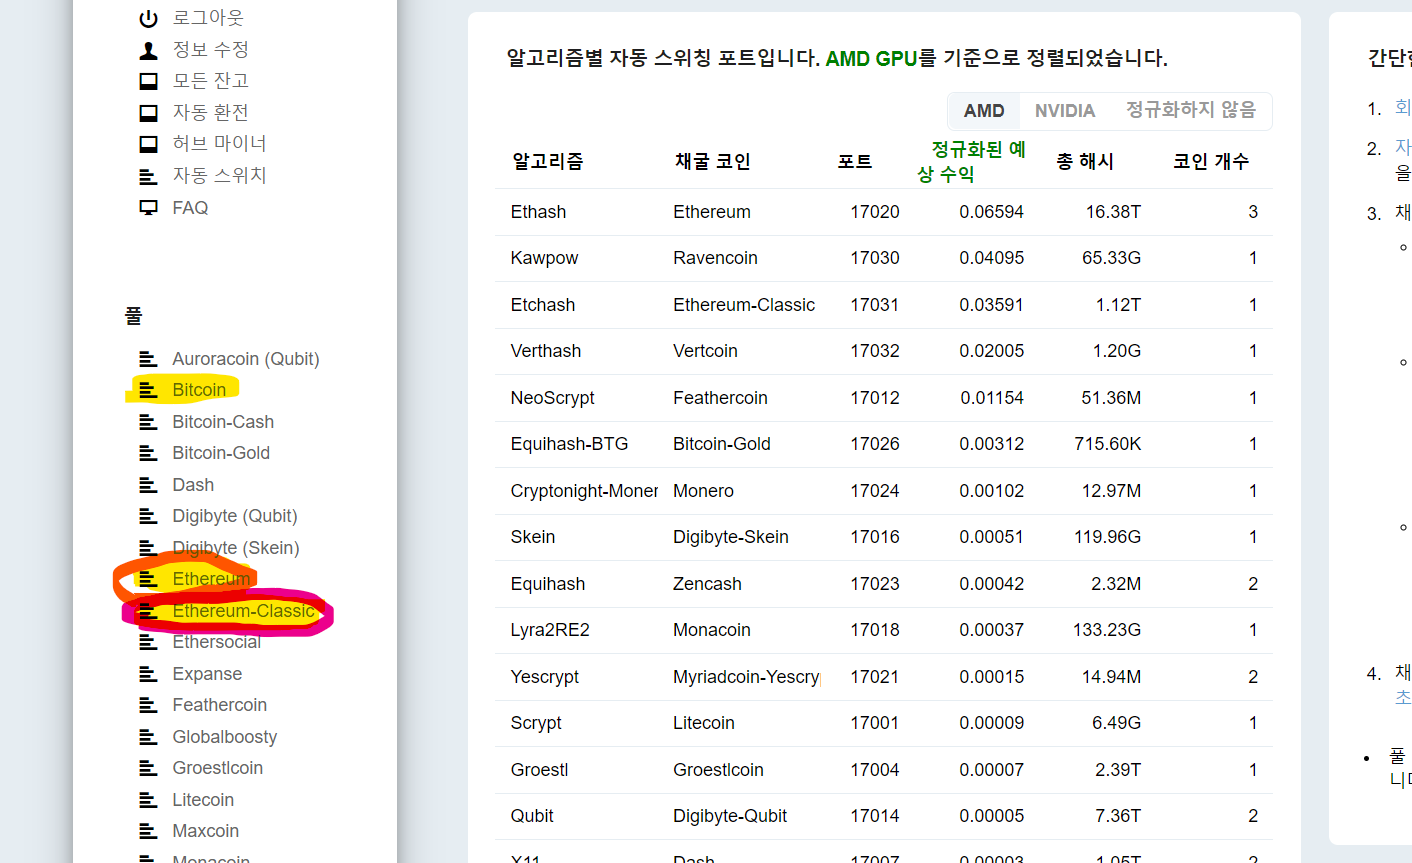The height and width of the screenshot is (863, 1412).
Task: Click the bars icon beside Litecoin
Action: [148, 800]
